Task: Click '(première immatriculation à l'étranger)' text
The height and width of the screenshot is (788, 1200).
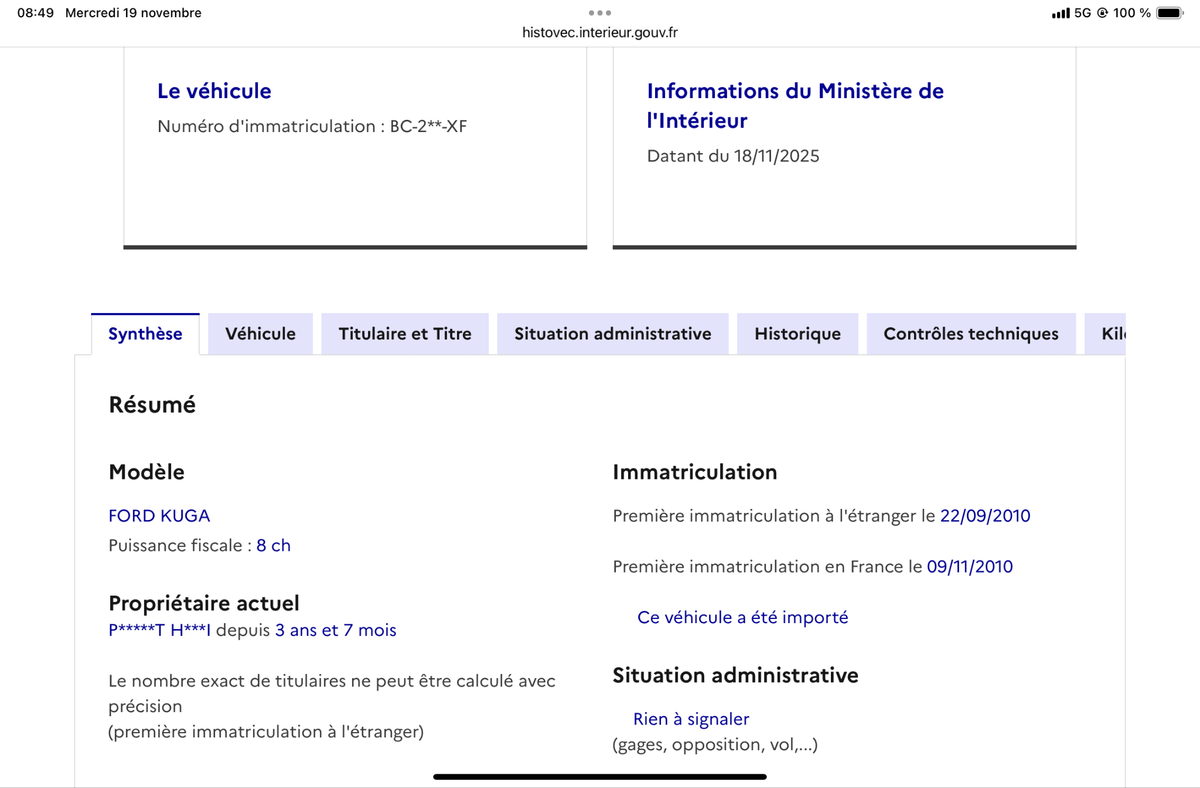Action: click(266, 732)
